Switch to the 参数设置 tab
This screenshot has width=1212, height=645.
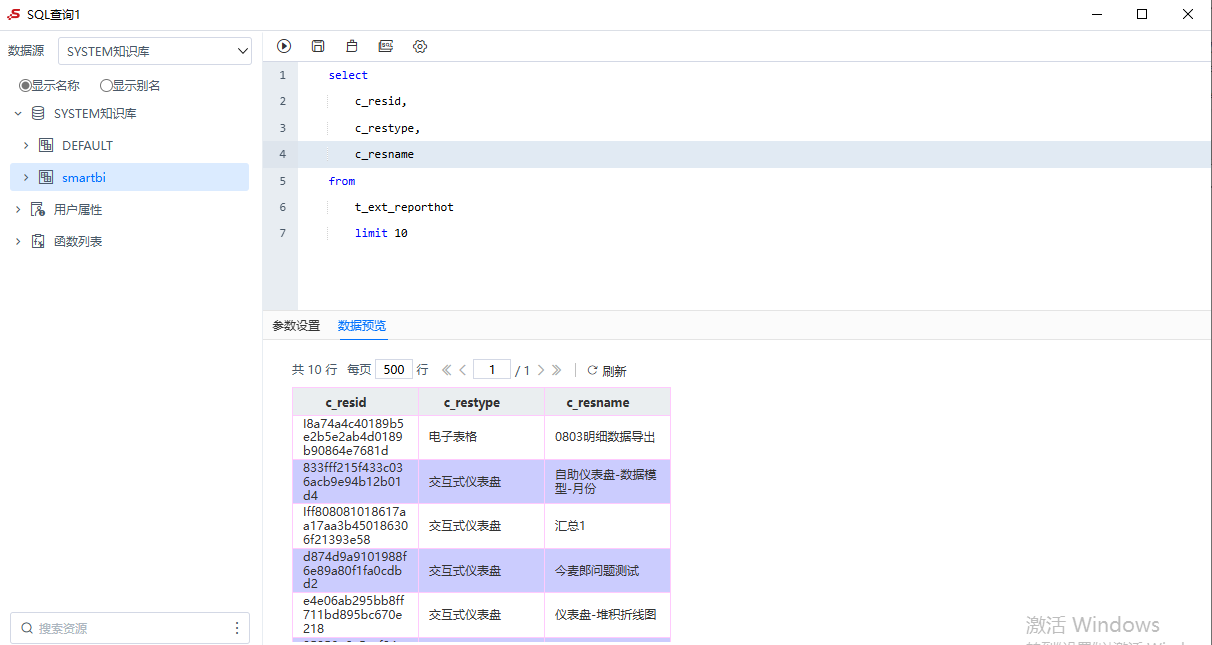click(x=296, y=326)
